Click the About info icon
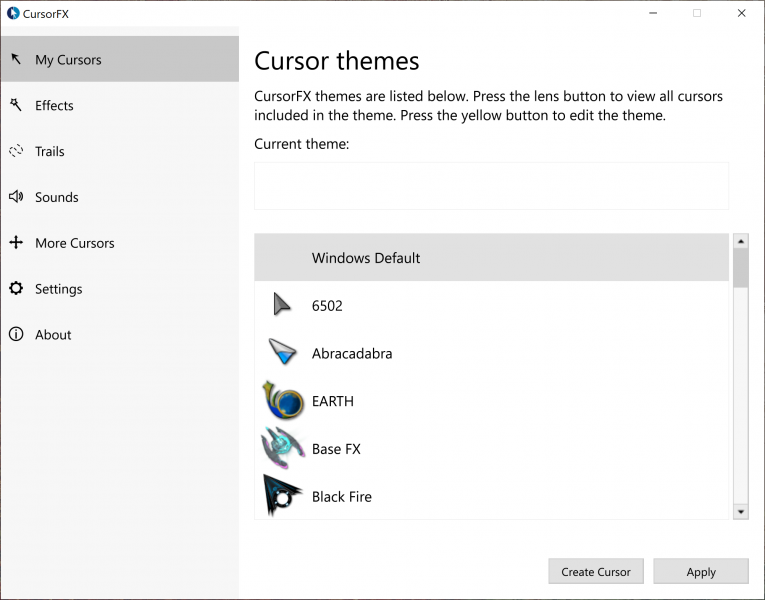This screenshot has height=600, width=765. (16, 334)
